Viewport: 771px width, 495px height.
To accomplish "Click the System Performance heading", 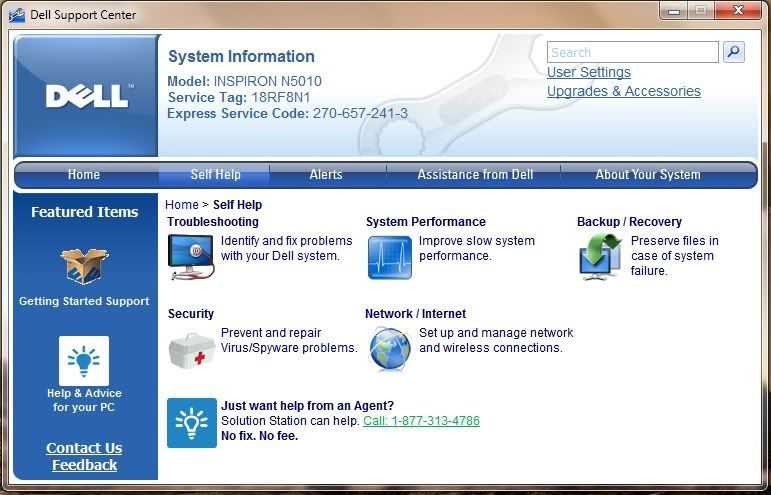I will [426, 222].
